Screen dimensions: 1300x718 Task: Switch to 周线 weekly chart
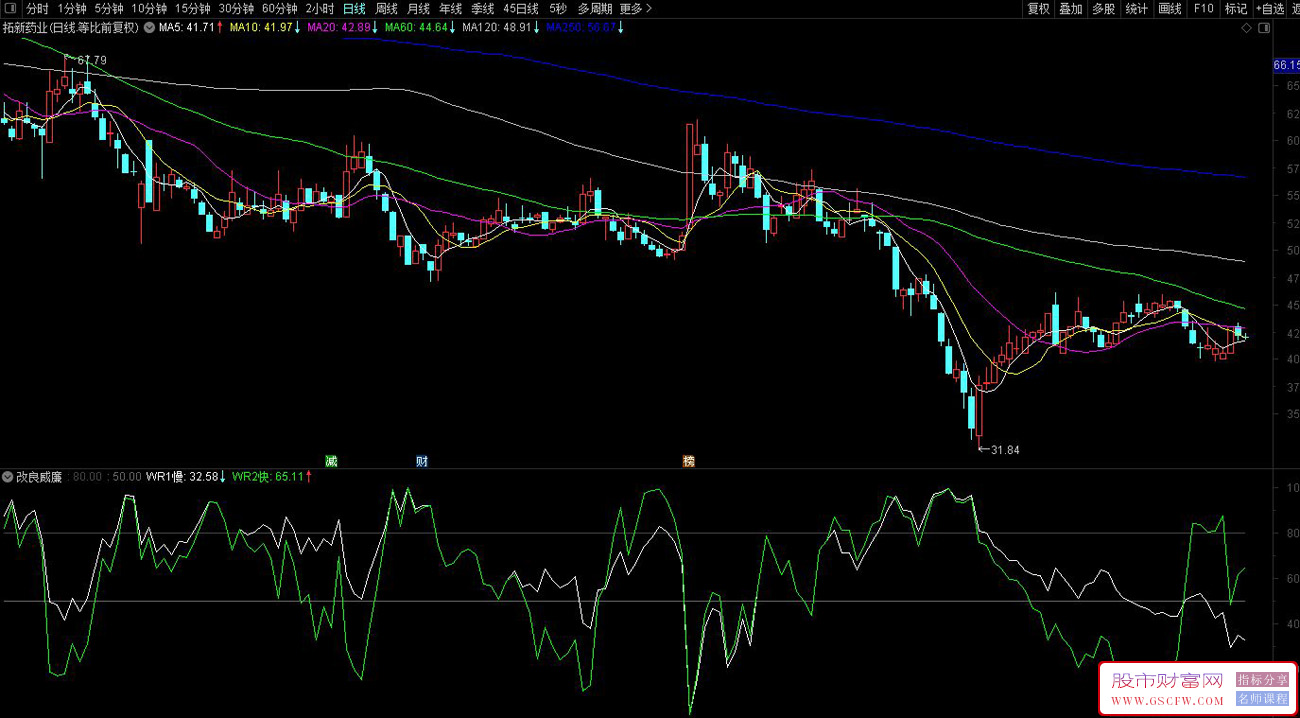click(x=386, y=9)
